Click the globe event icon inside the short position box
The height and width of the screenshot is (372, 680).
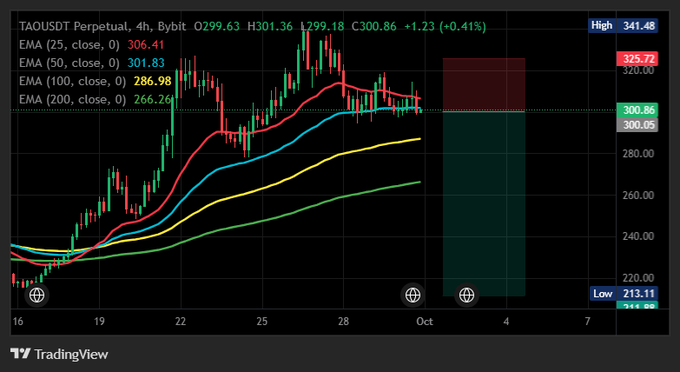click(467, 295)
